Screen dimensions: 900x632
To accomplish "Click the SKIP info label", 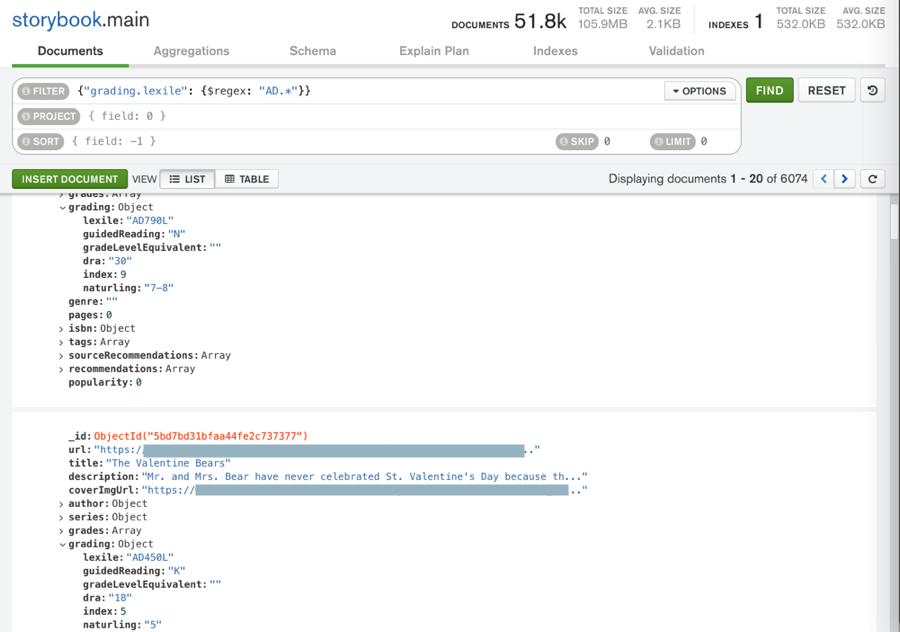I will click(x=577, y=141).
